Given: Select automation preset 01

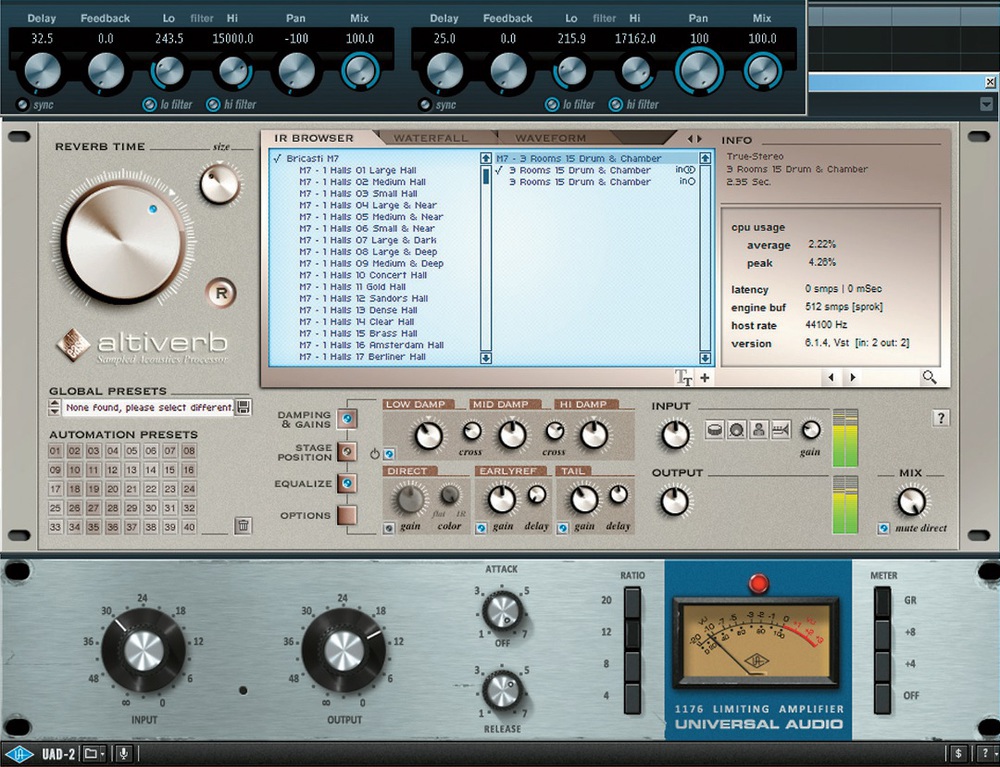Looking at the screenshot, I should pyautogui.click(x=55, y=451).
